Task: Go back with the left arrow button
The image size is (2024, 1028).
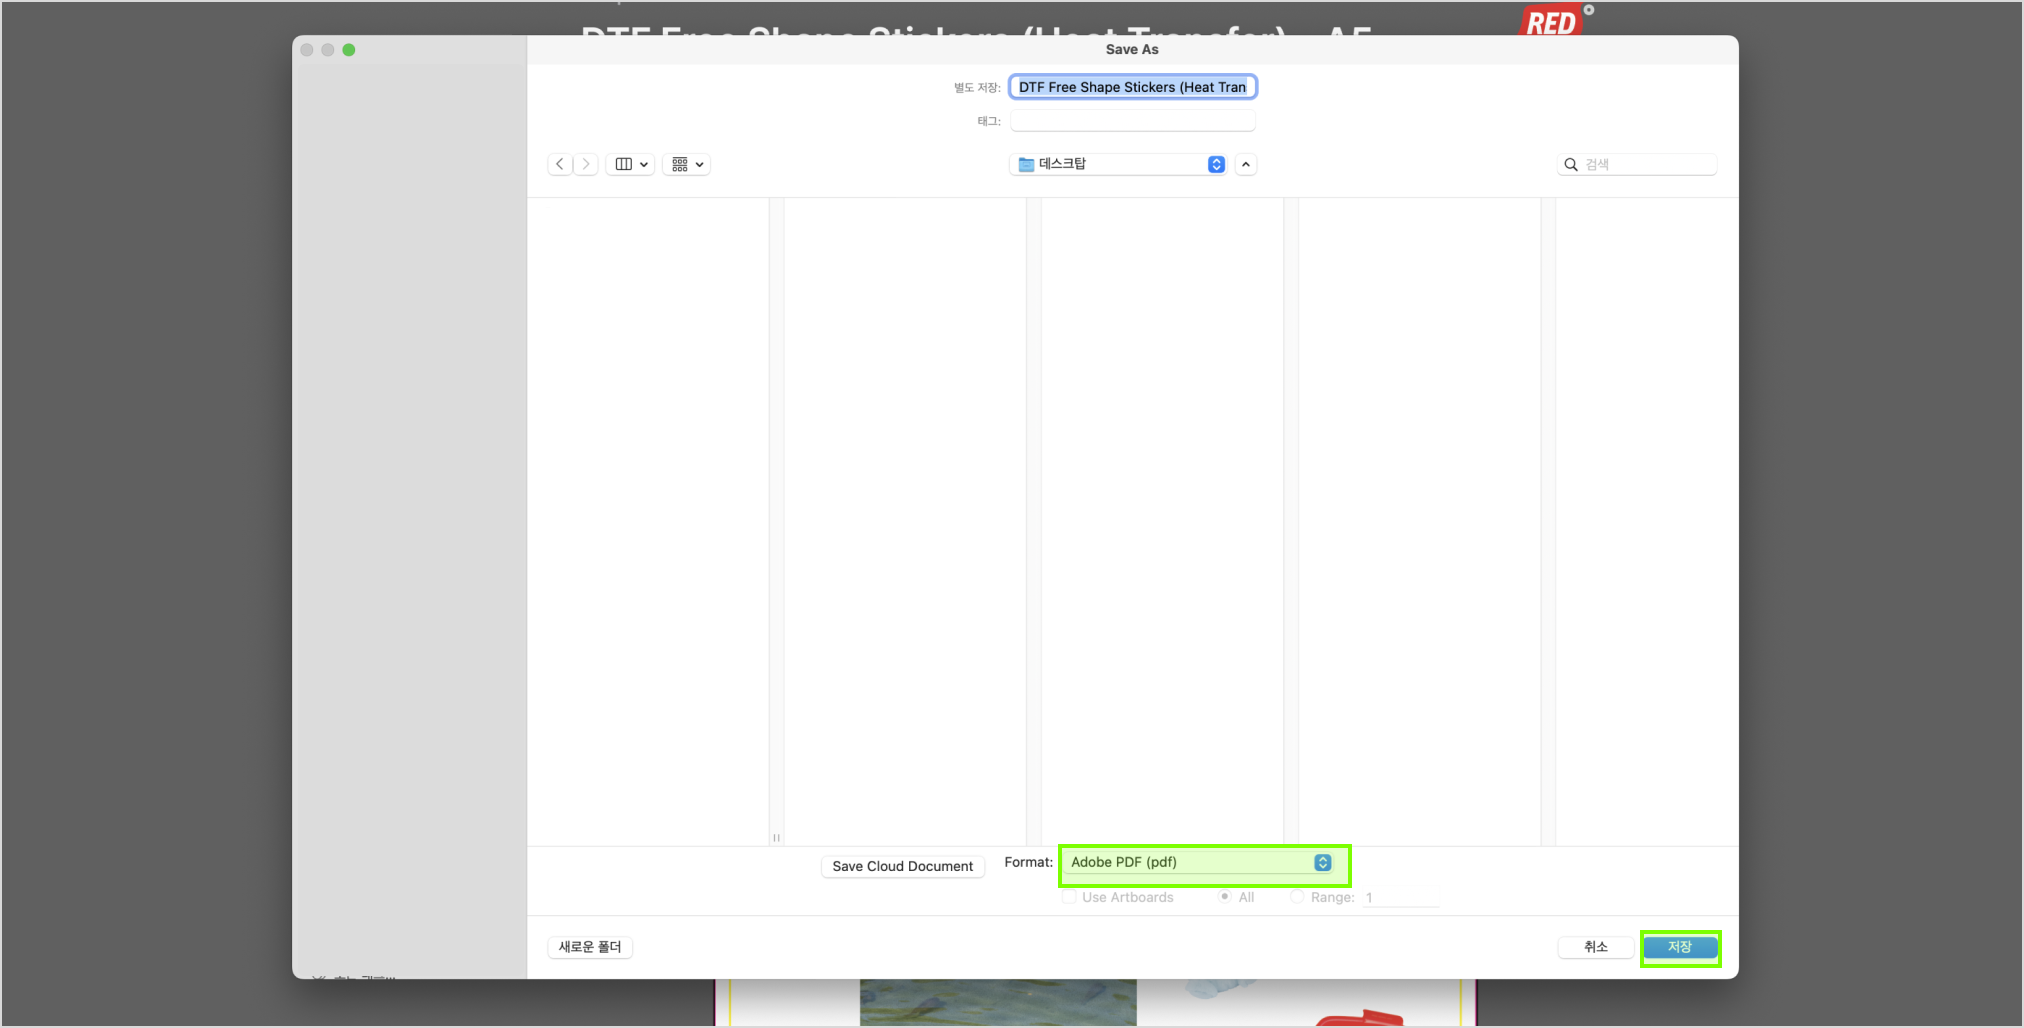Action: (x=560, y=164)
